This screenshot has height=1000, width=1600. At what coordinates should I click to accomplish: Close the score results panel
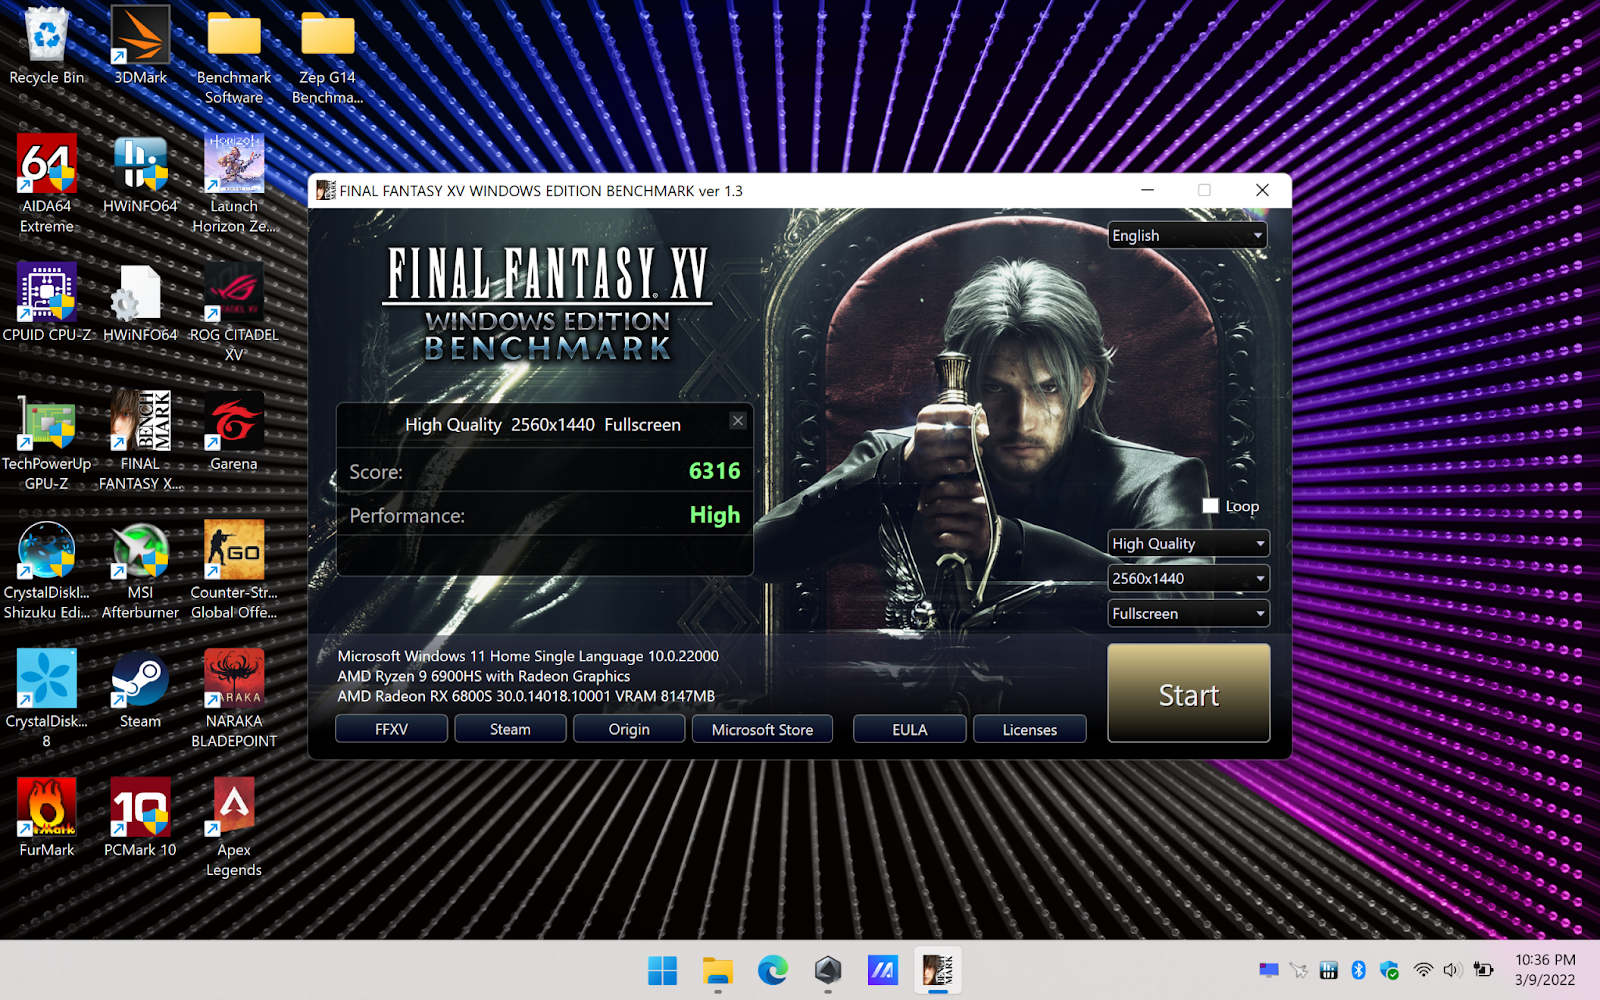(x=738, y=420)
